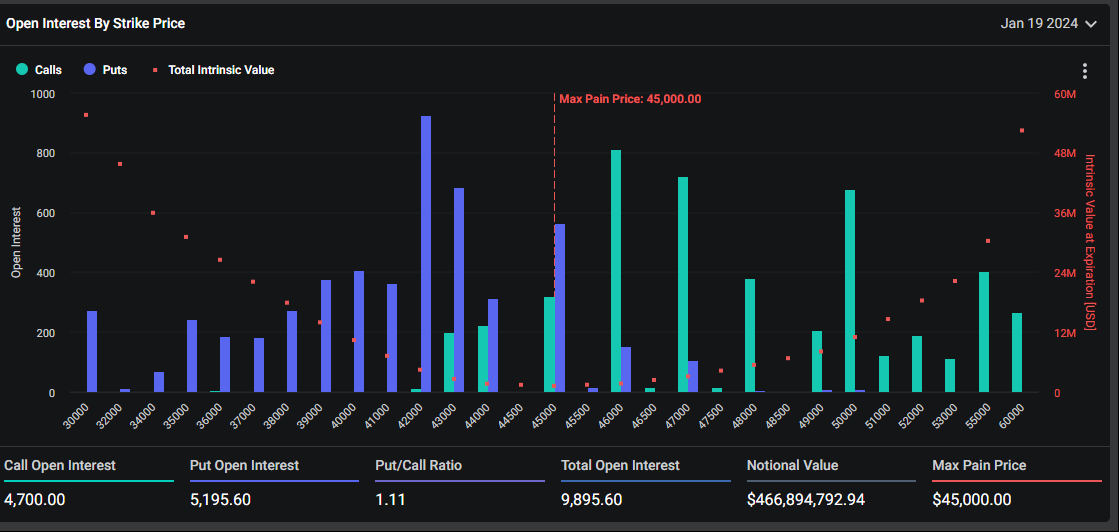
Task: Click the teal Calls legend circle
Action: (x=22, y=70)
